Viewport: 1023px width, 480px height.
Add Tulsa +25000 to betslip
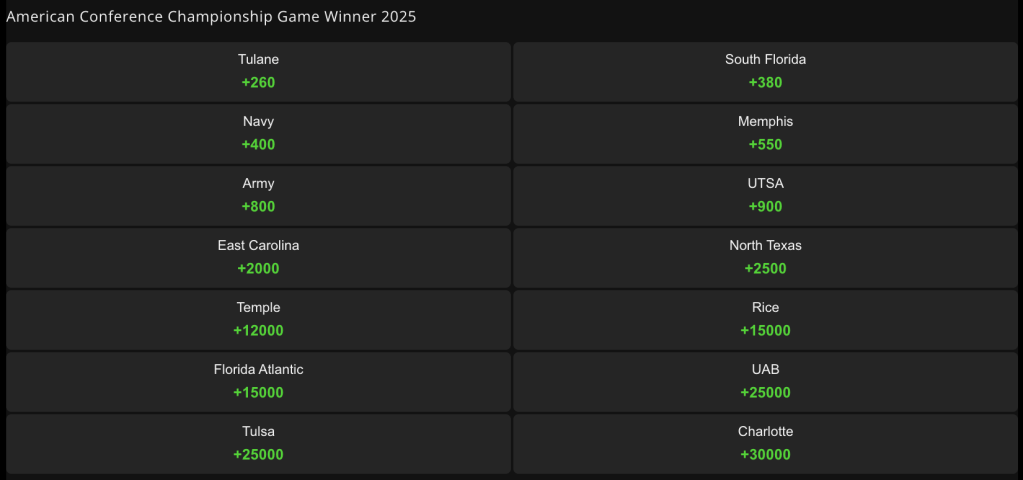(x=258, y=443)
